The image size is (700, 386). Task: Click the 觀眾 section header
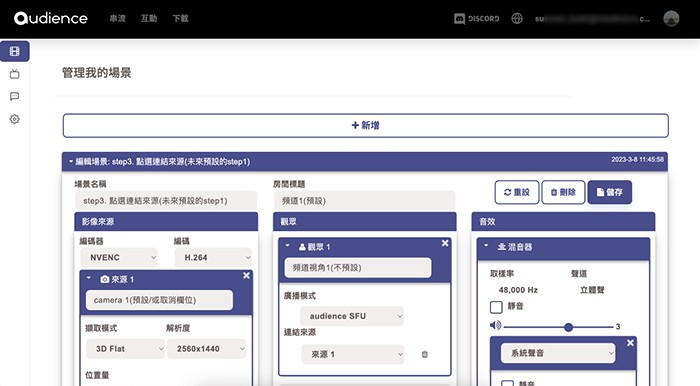[364, 221]
